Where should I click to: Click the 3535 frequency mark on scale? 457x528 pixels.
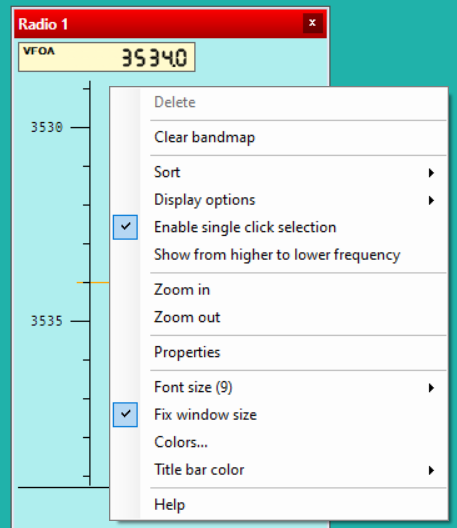click(x=47, y=321)
